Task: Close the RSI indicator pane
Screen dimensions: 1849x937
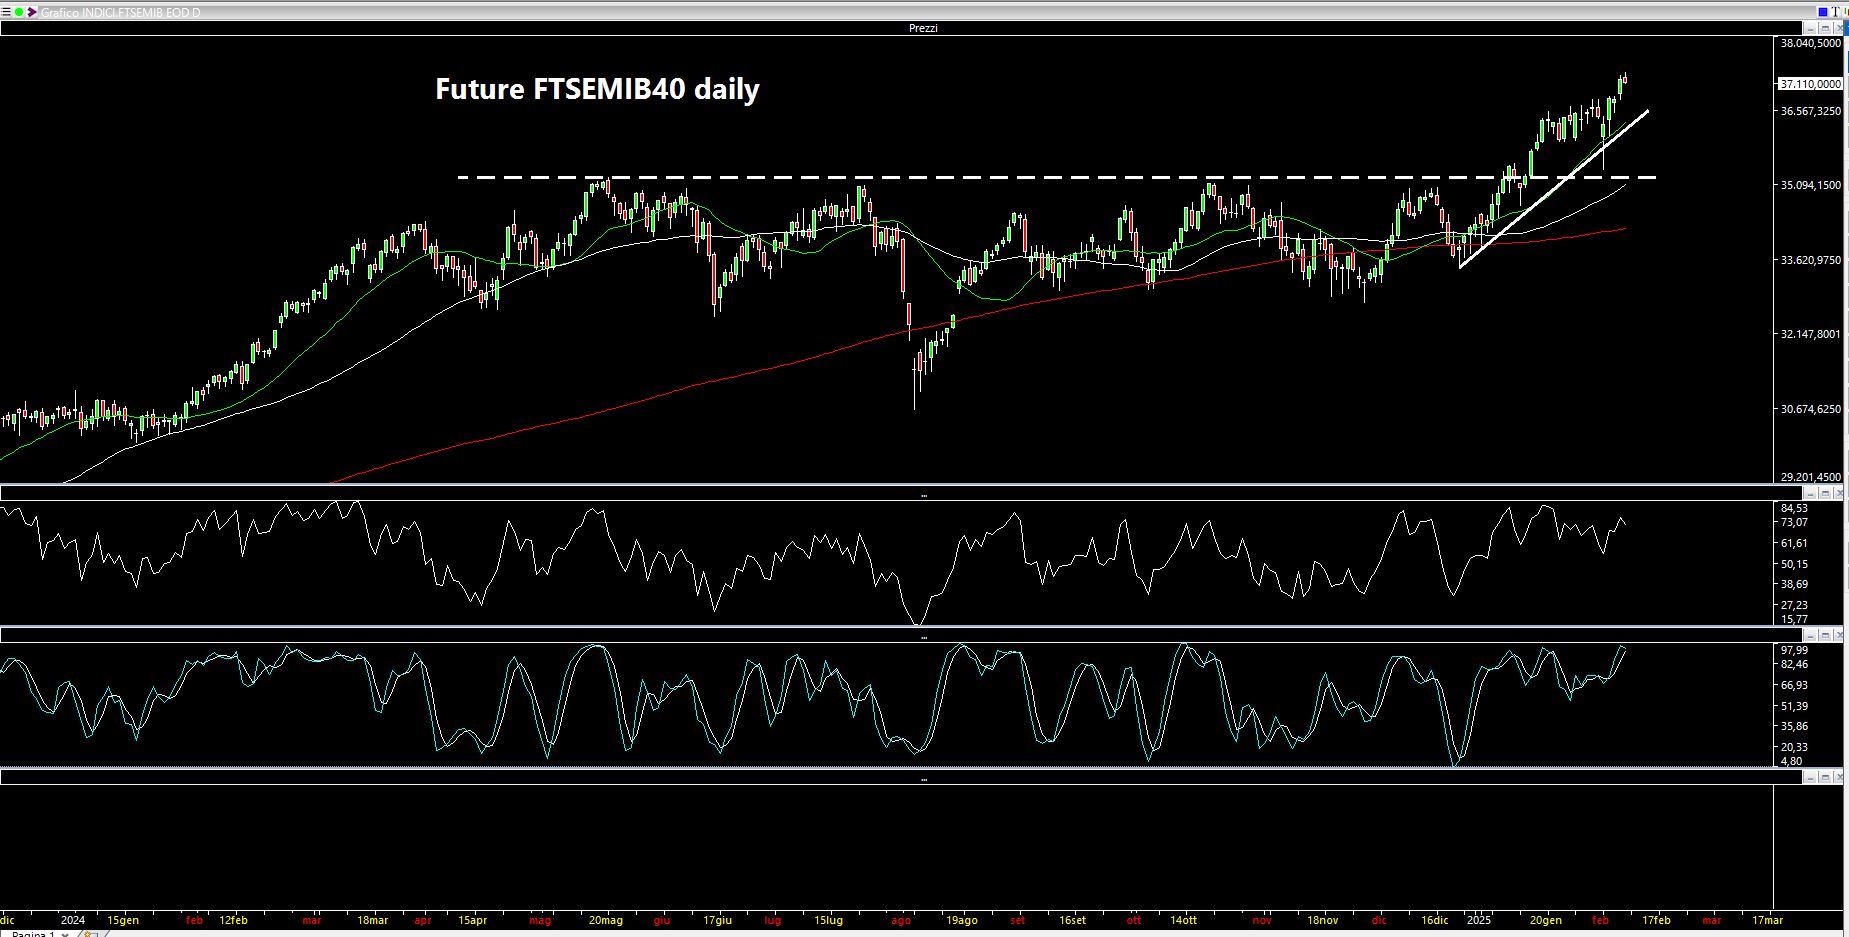Action: point(1838,493)
